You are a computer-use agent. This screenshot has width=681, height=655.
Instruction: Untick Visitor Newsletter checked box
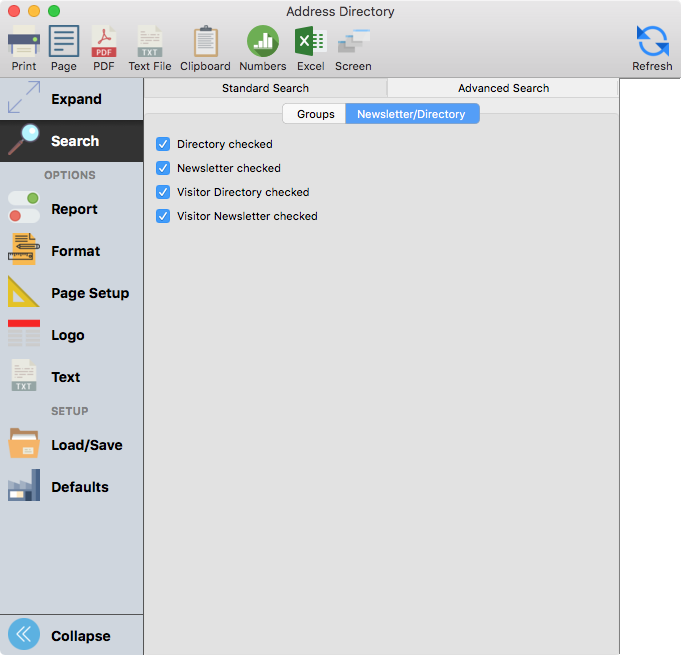click(x=163, y=216)
